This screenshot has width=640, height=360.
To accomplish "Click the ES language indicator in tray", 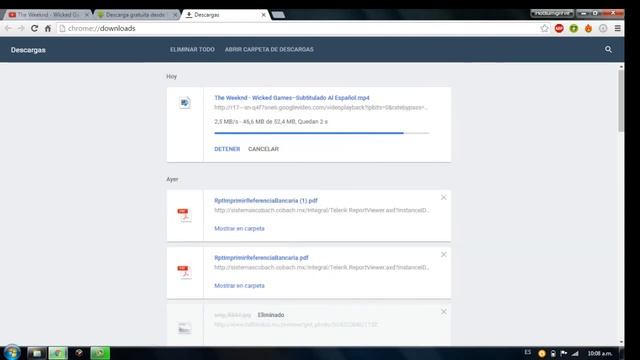I will click(x=528, y=352).
